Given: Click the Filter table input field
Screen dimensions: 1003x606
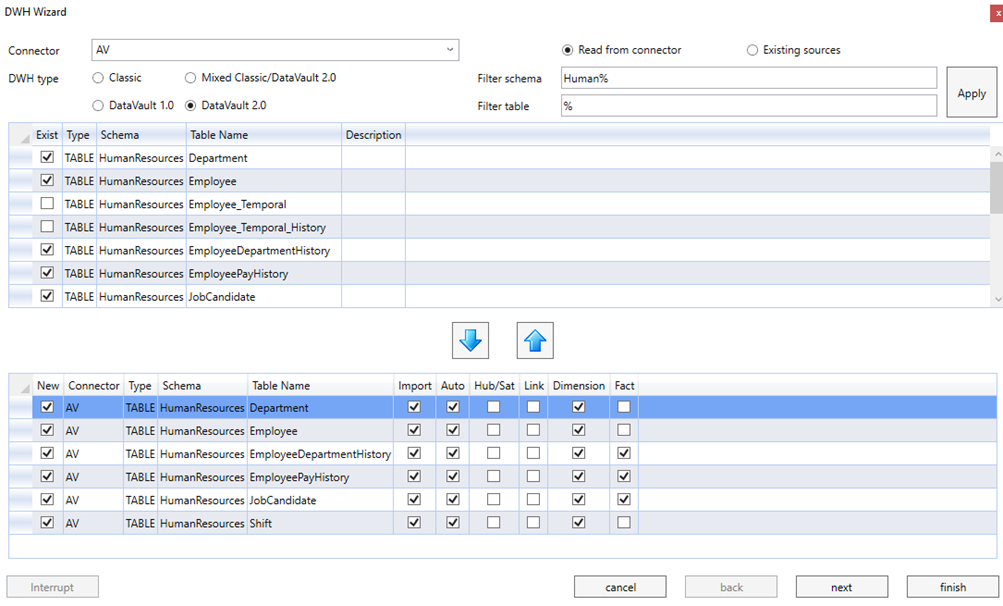Looking at the screenshot, I should (748, 106).
